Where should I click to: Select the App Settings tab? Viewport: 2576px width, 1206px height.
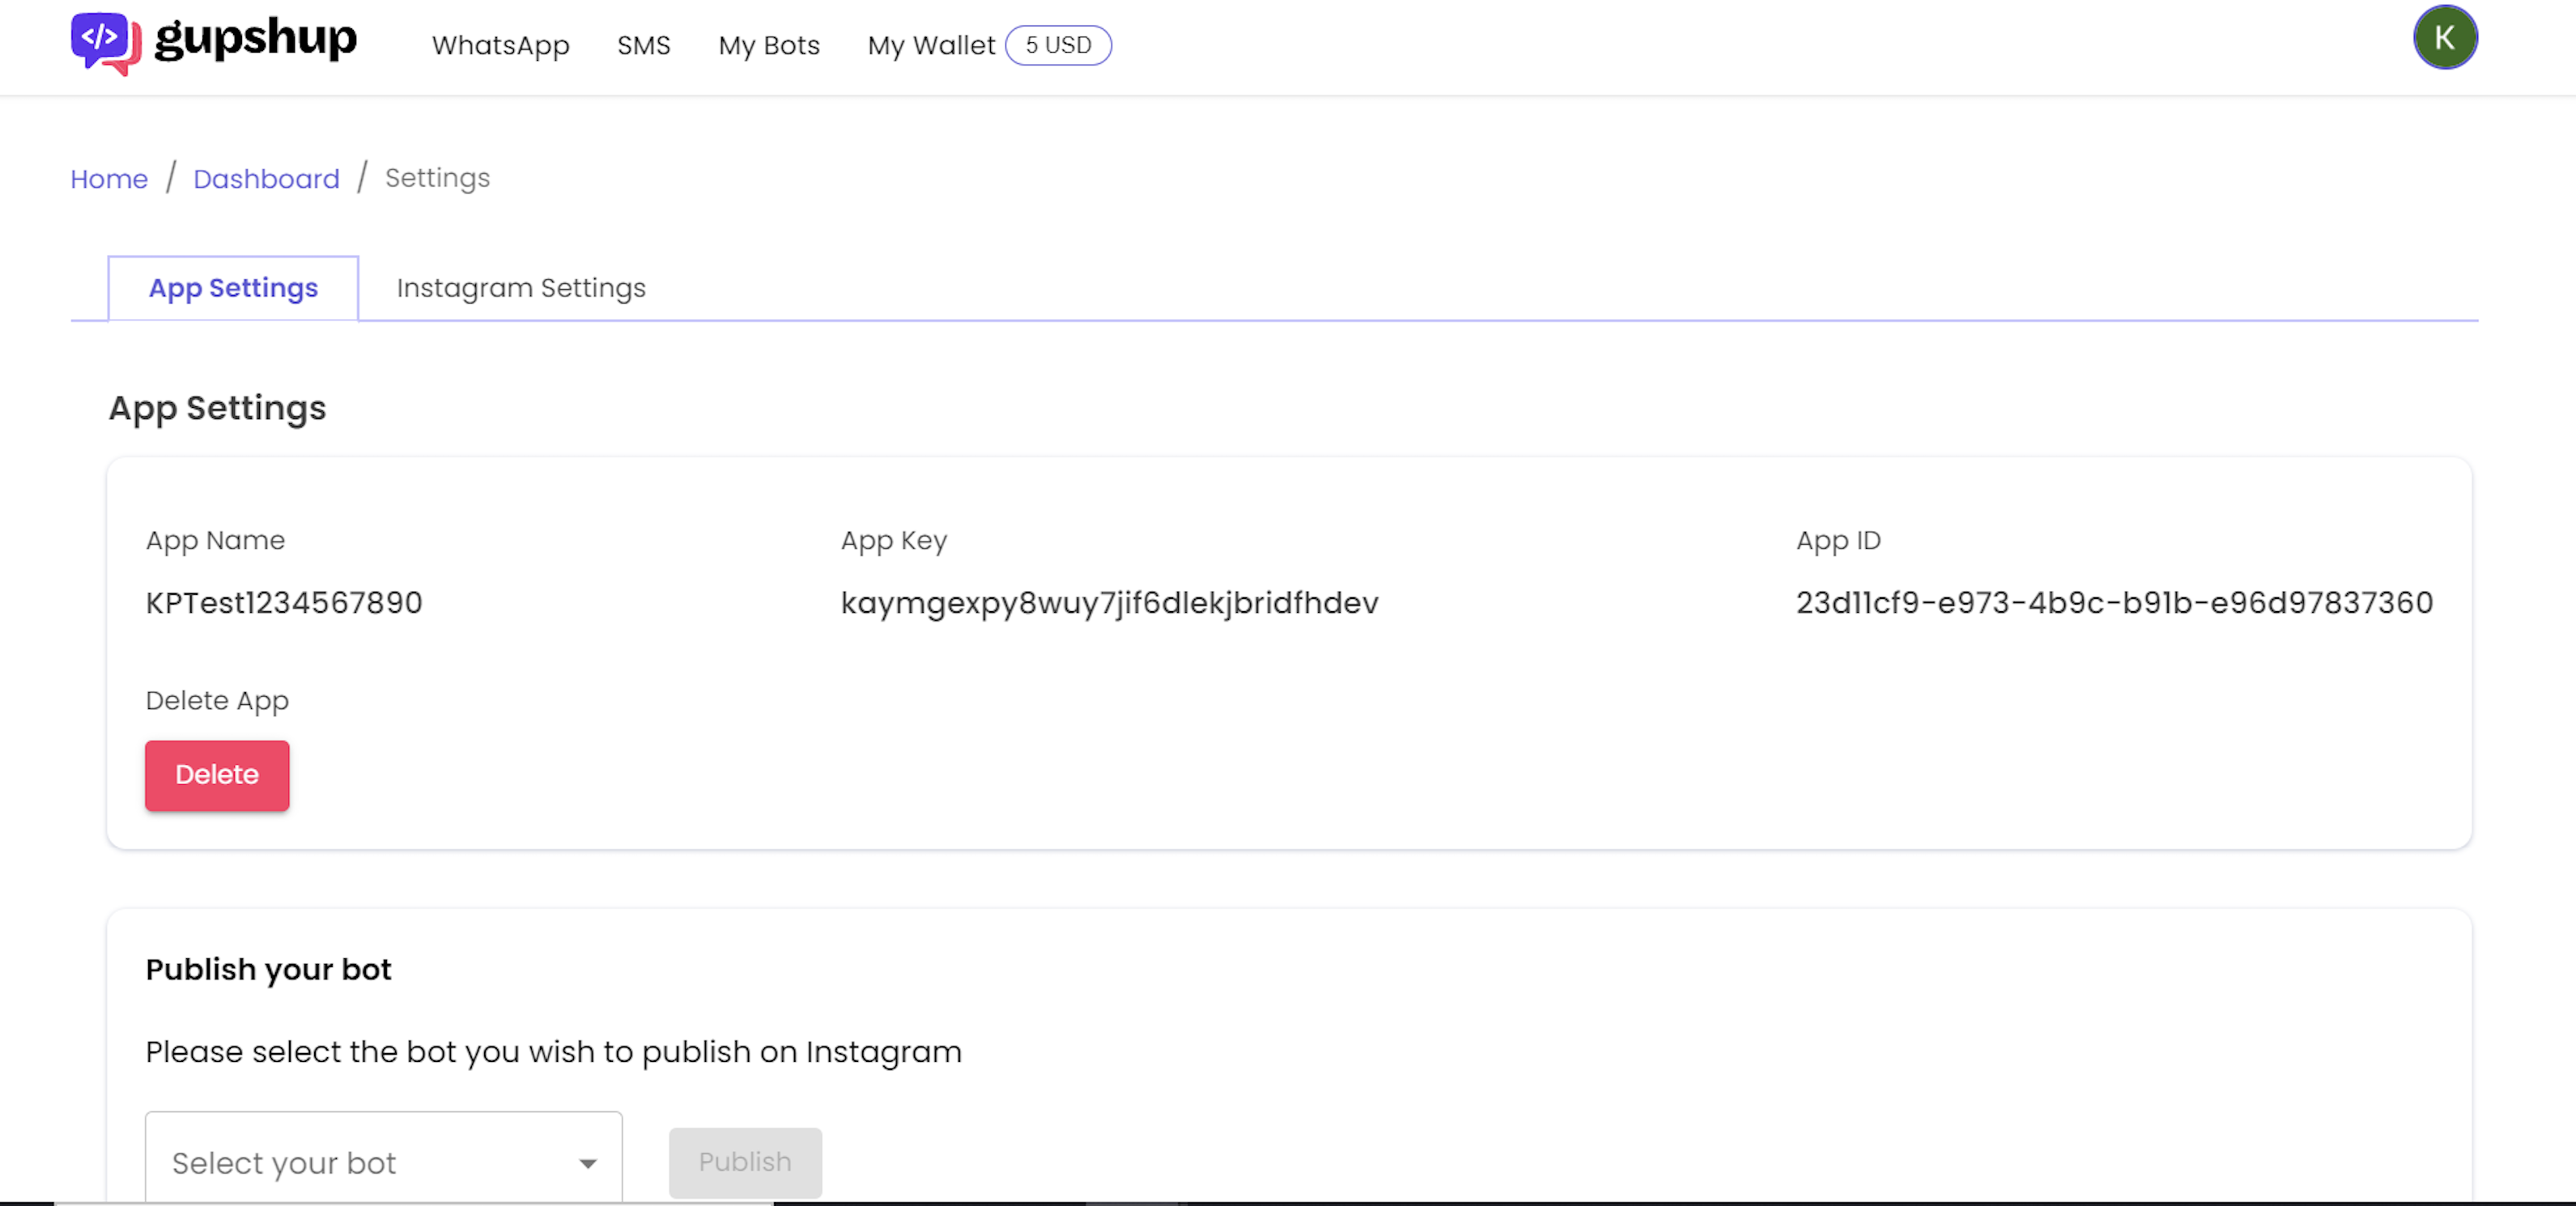click(x=233, y=288)
